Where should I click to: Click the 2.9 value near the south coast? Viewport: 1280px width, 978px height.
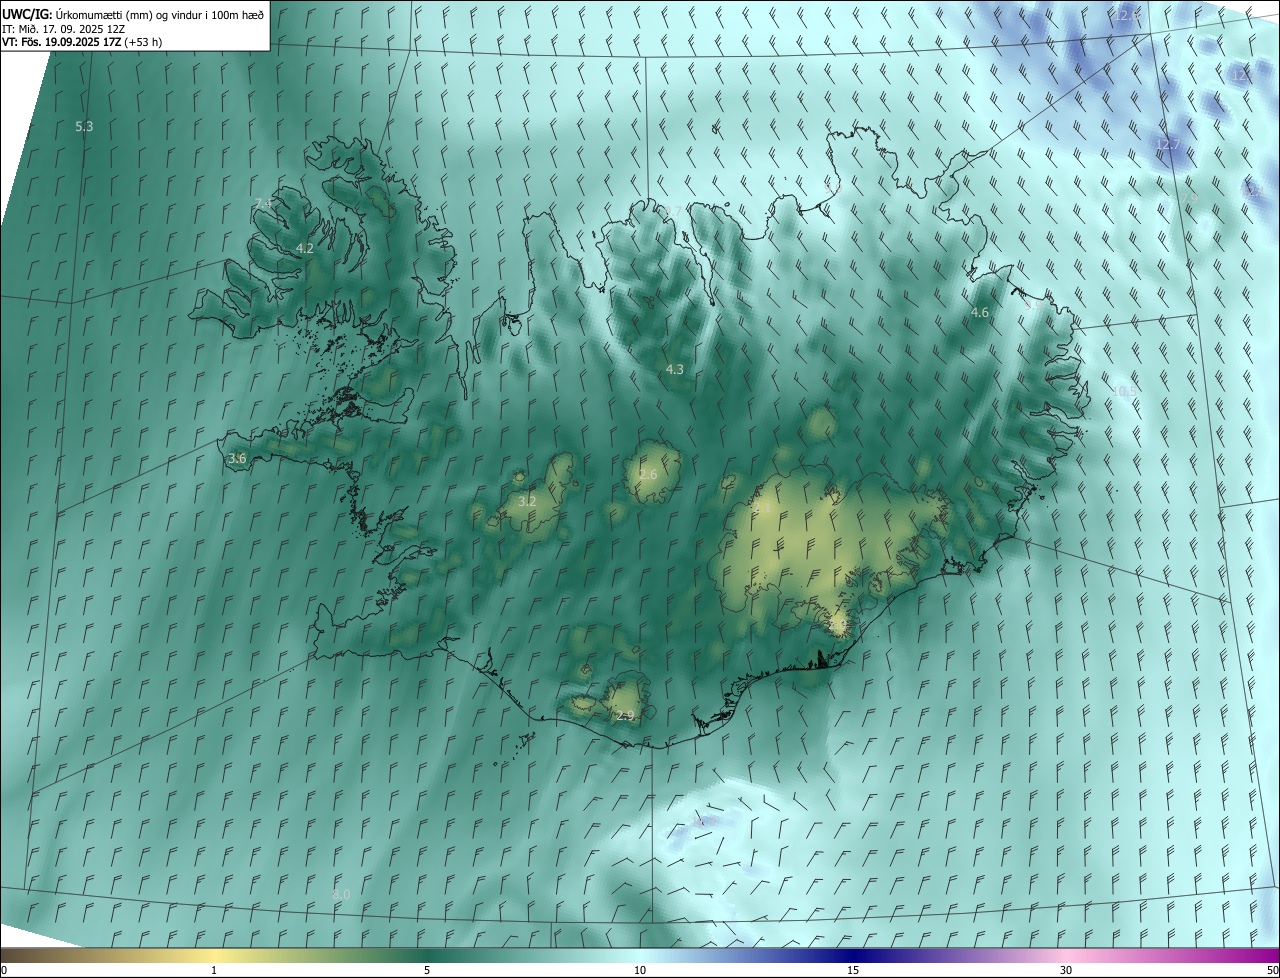625,715
